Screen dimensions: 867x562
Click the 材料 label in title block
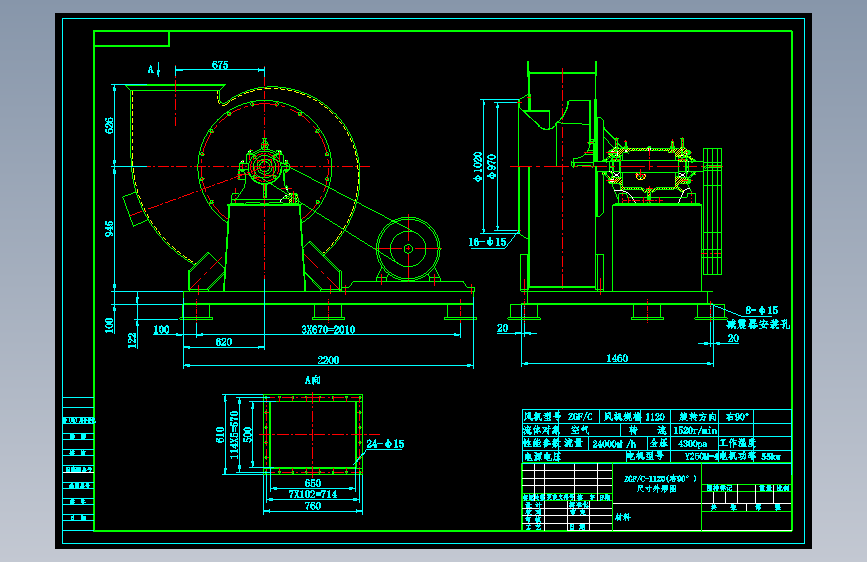tap(623, 518)
